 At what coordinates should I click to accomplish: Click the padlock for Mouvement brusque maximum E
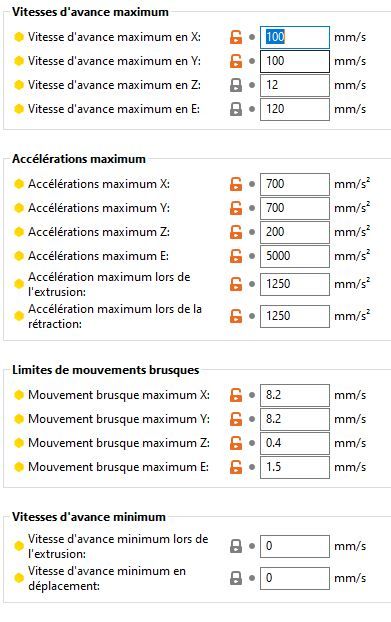click(x=236, y=467)
